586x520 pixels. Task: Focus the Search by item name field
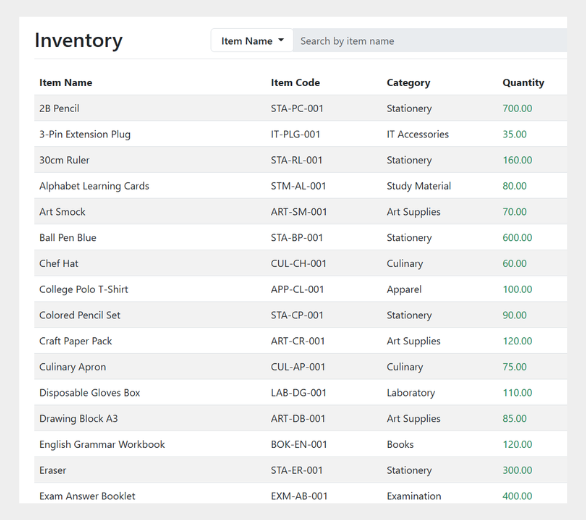pyautogui.click(x=430, y=40)
